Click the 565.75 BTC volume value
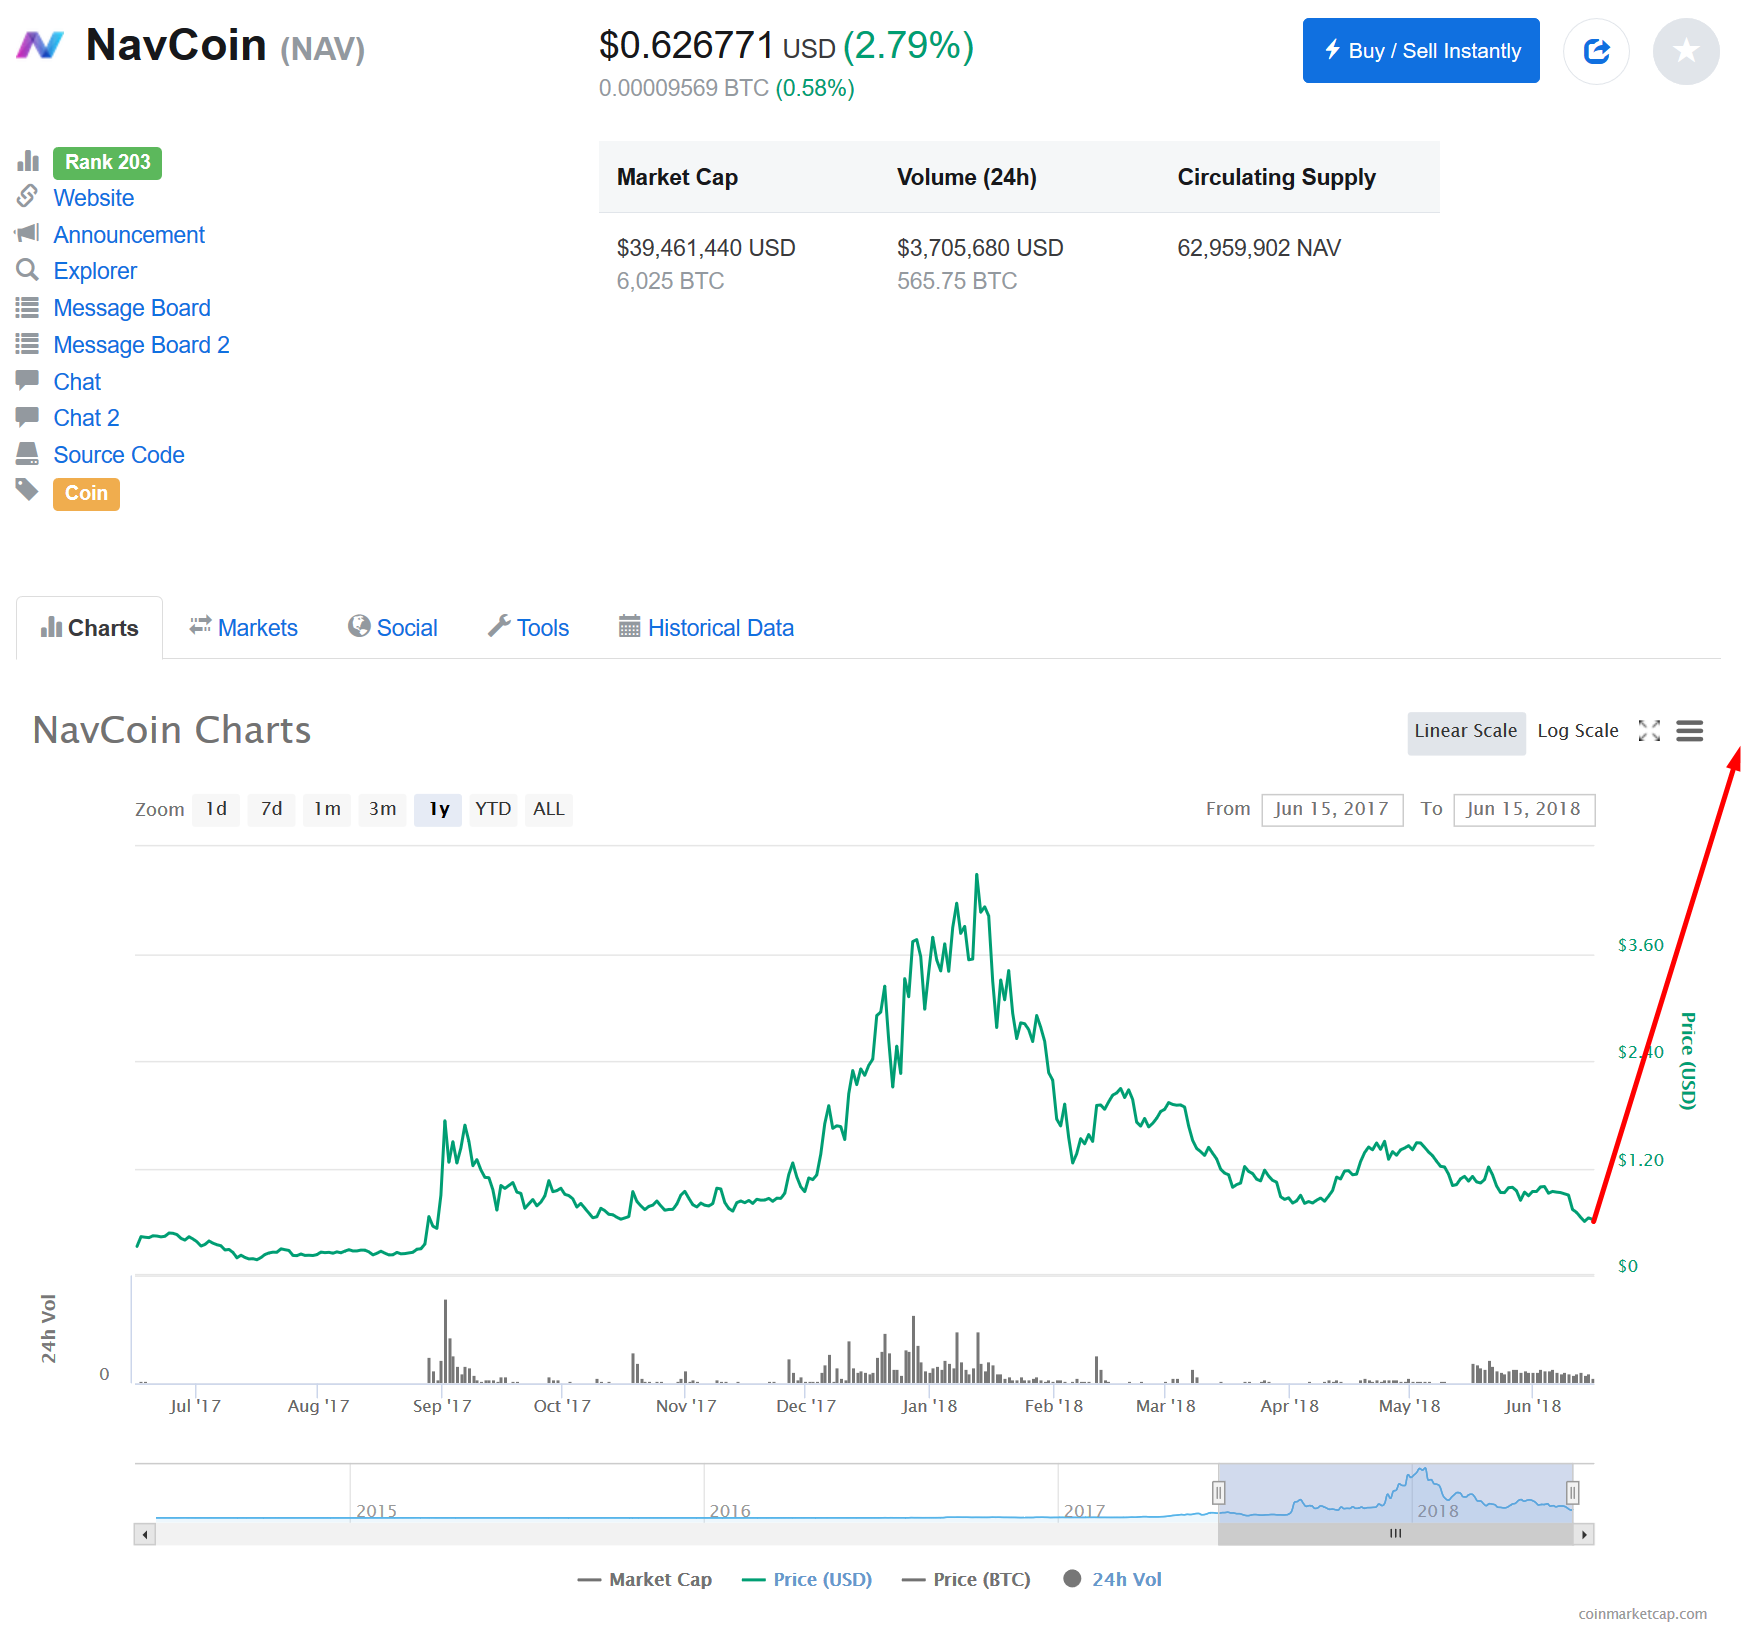1753x1647 pixels. point(957,281)
